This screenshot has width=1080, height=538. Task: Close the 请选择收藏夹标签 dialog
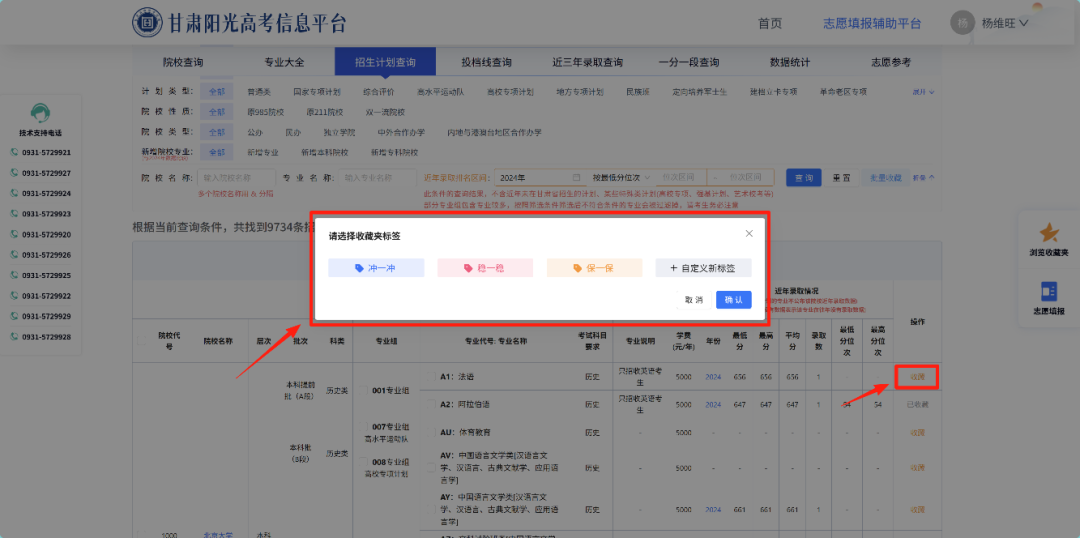click(749, 234)
